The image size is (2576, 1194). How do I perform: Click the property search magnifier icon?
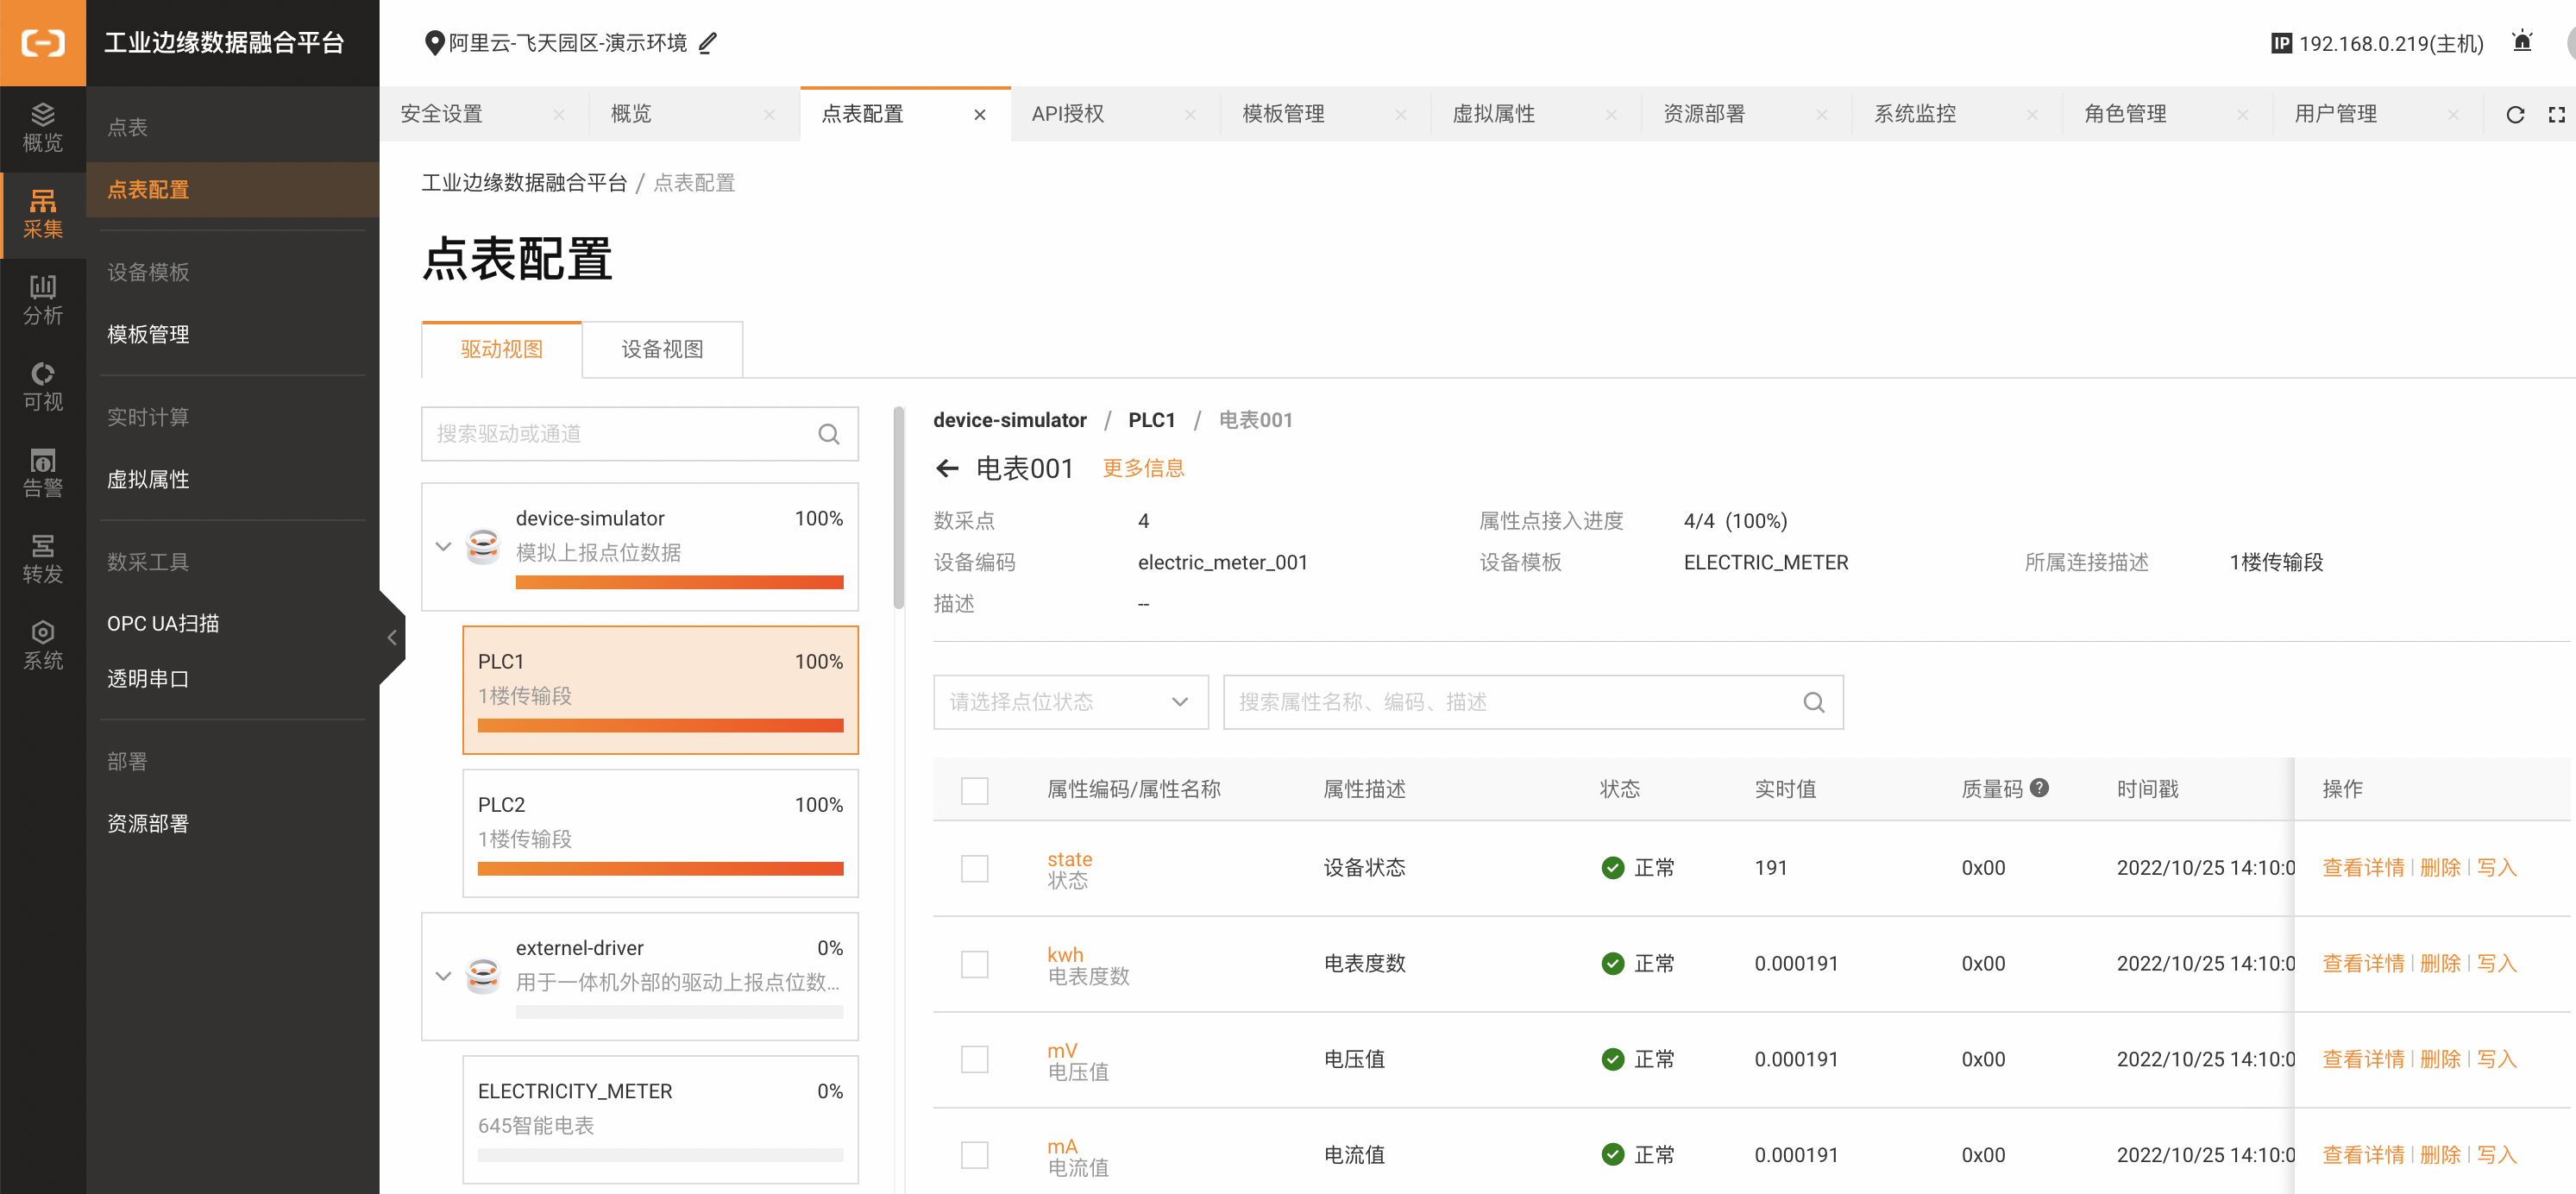[x=1813, y=702]
